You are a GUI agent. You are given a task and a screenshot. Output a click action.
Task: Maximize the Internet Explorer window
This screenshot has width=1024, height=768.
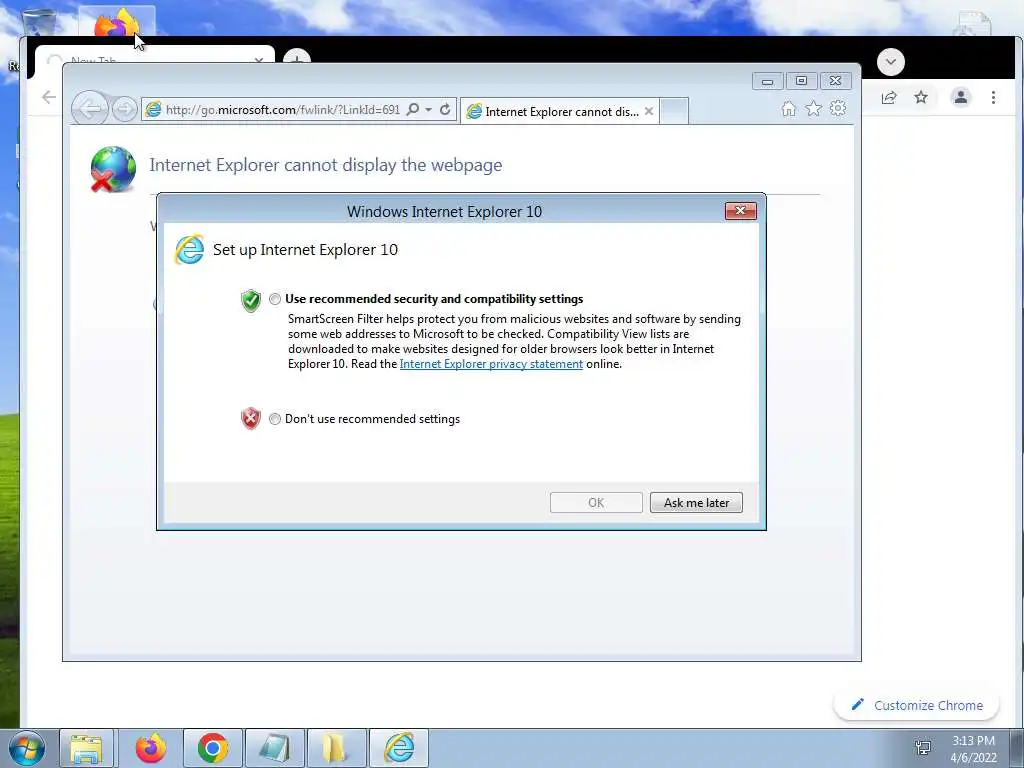pyautogui.click(x=801, y=81)
